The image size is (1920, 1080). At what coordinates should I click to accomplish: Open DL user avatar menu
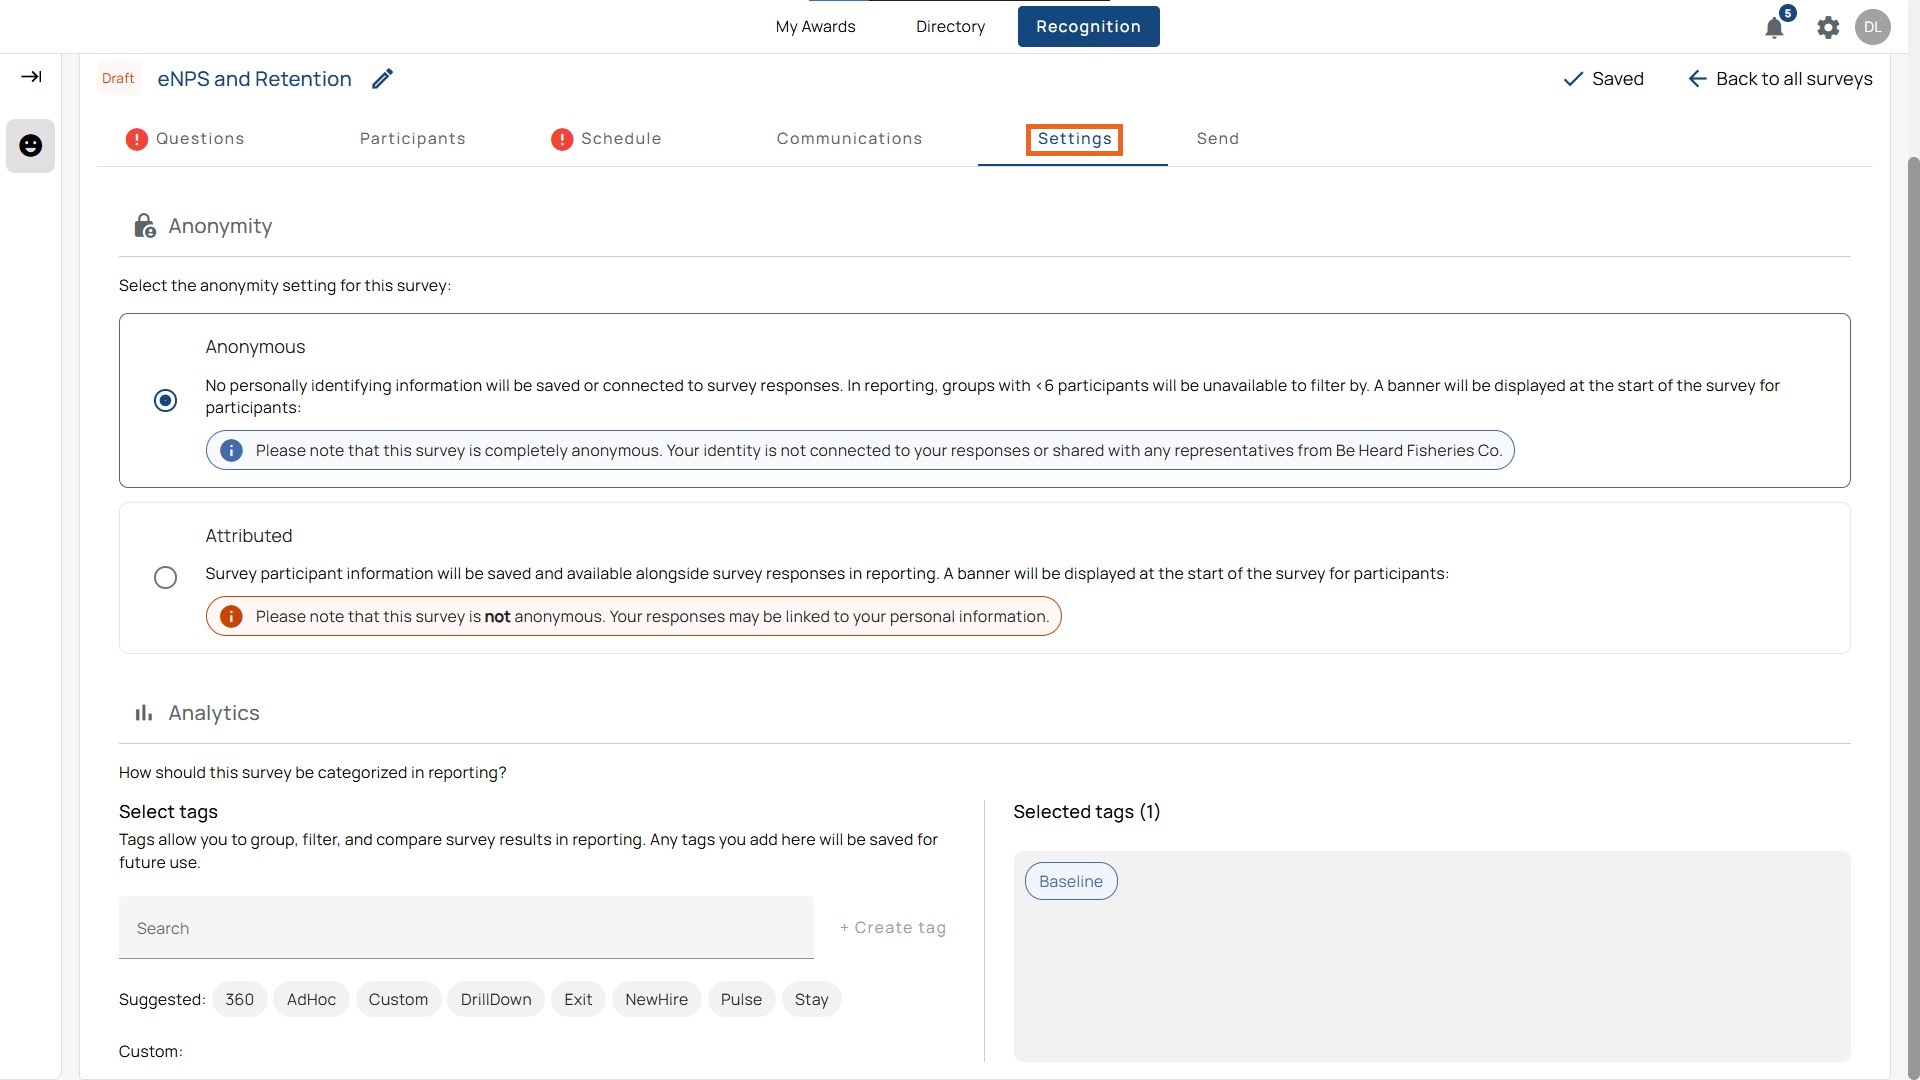click(1872, 27)
